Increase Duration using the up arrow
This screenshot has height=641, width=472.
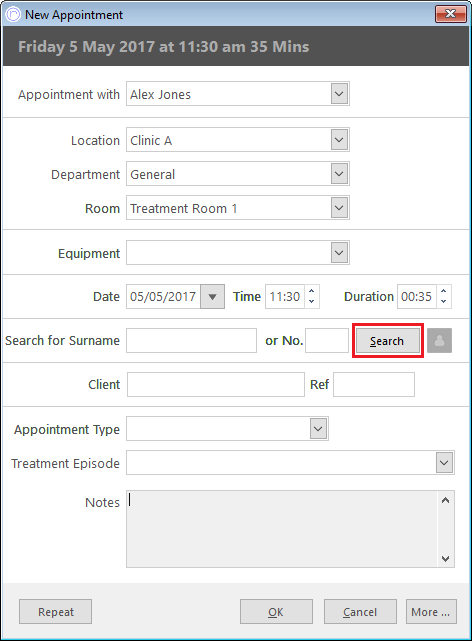pyautogui.click(x=443, y=291)
